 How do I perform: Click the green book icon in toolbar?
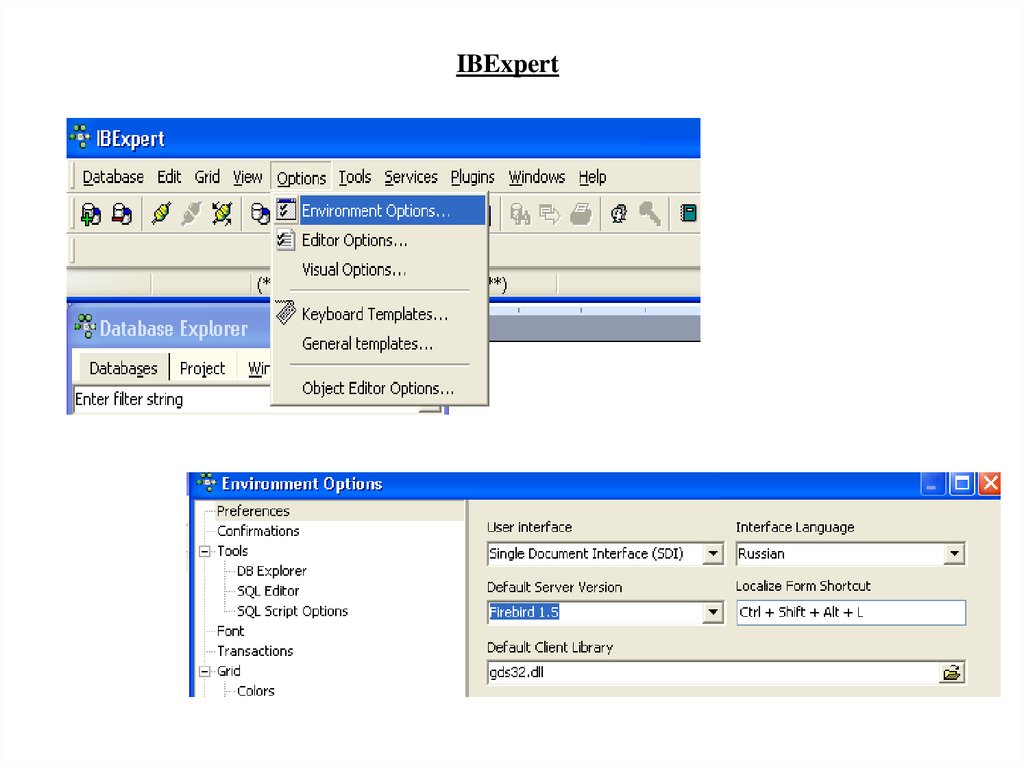tap(688, 213)
